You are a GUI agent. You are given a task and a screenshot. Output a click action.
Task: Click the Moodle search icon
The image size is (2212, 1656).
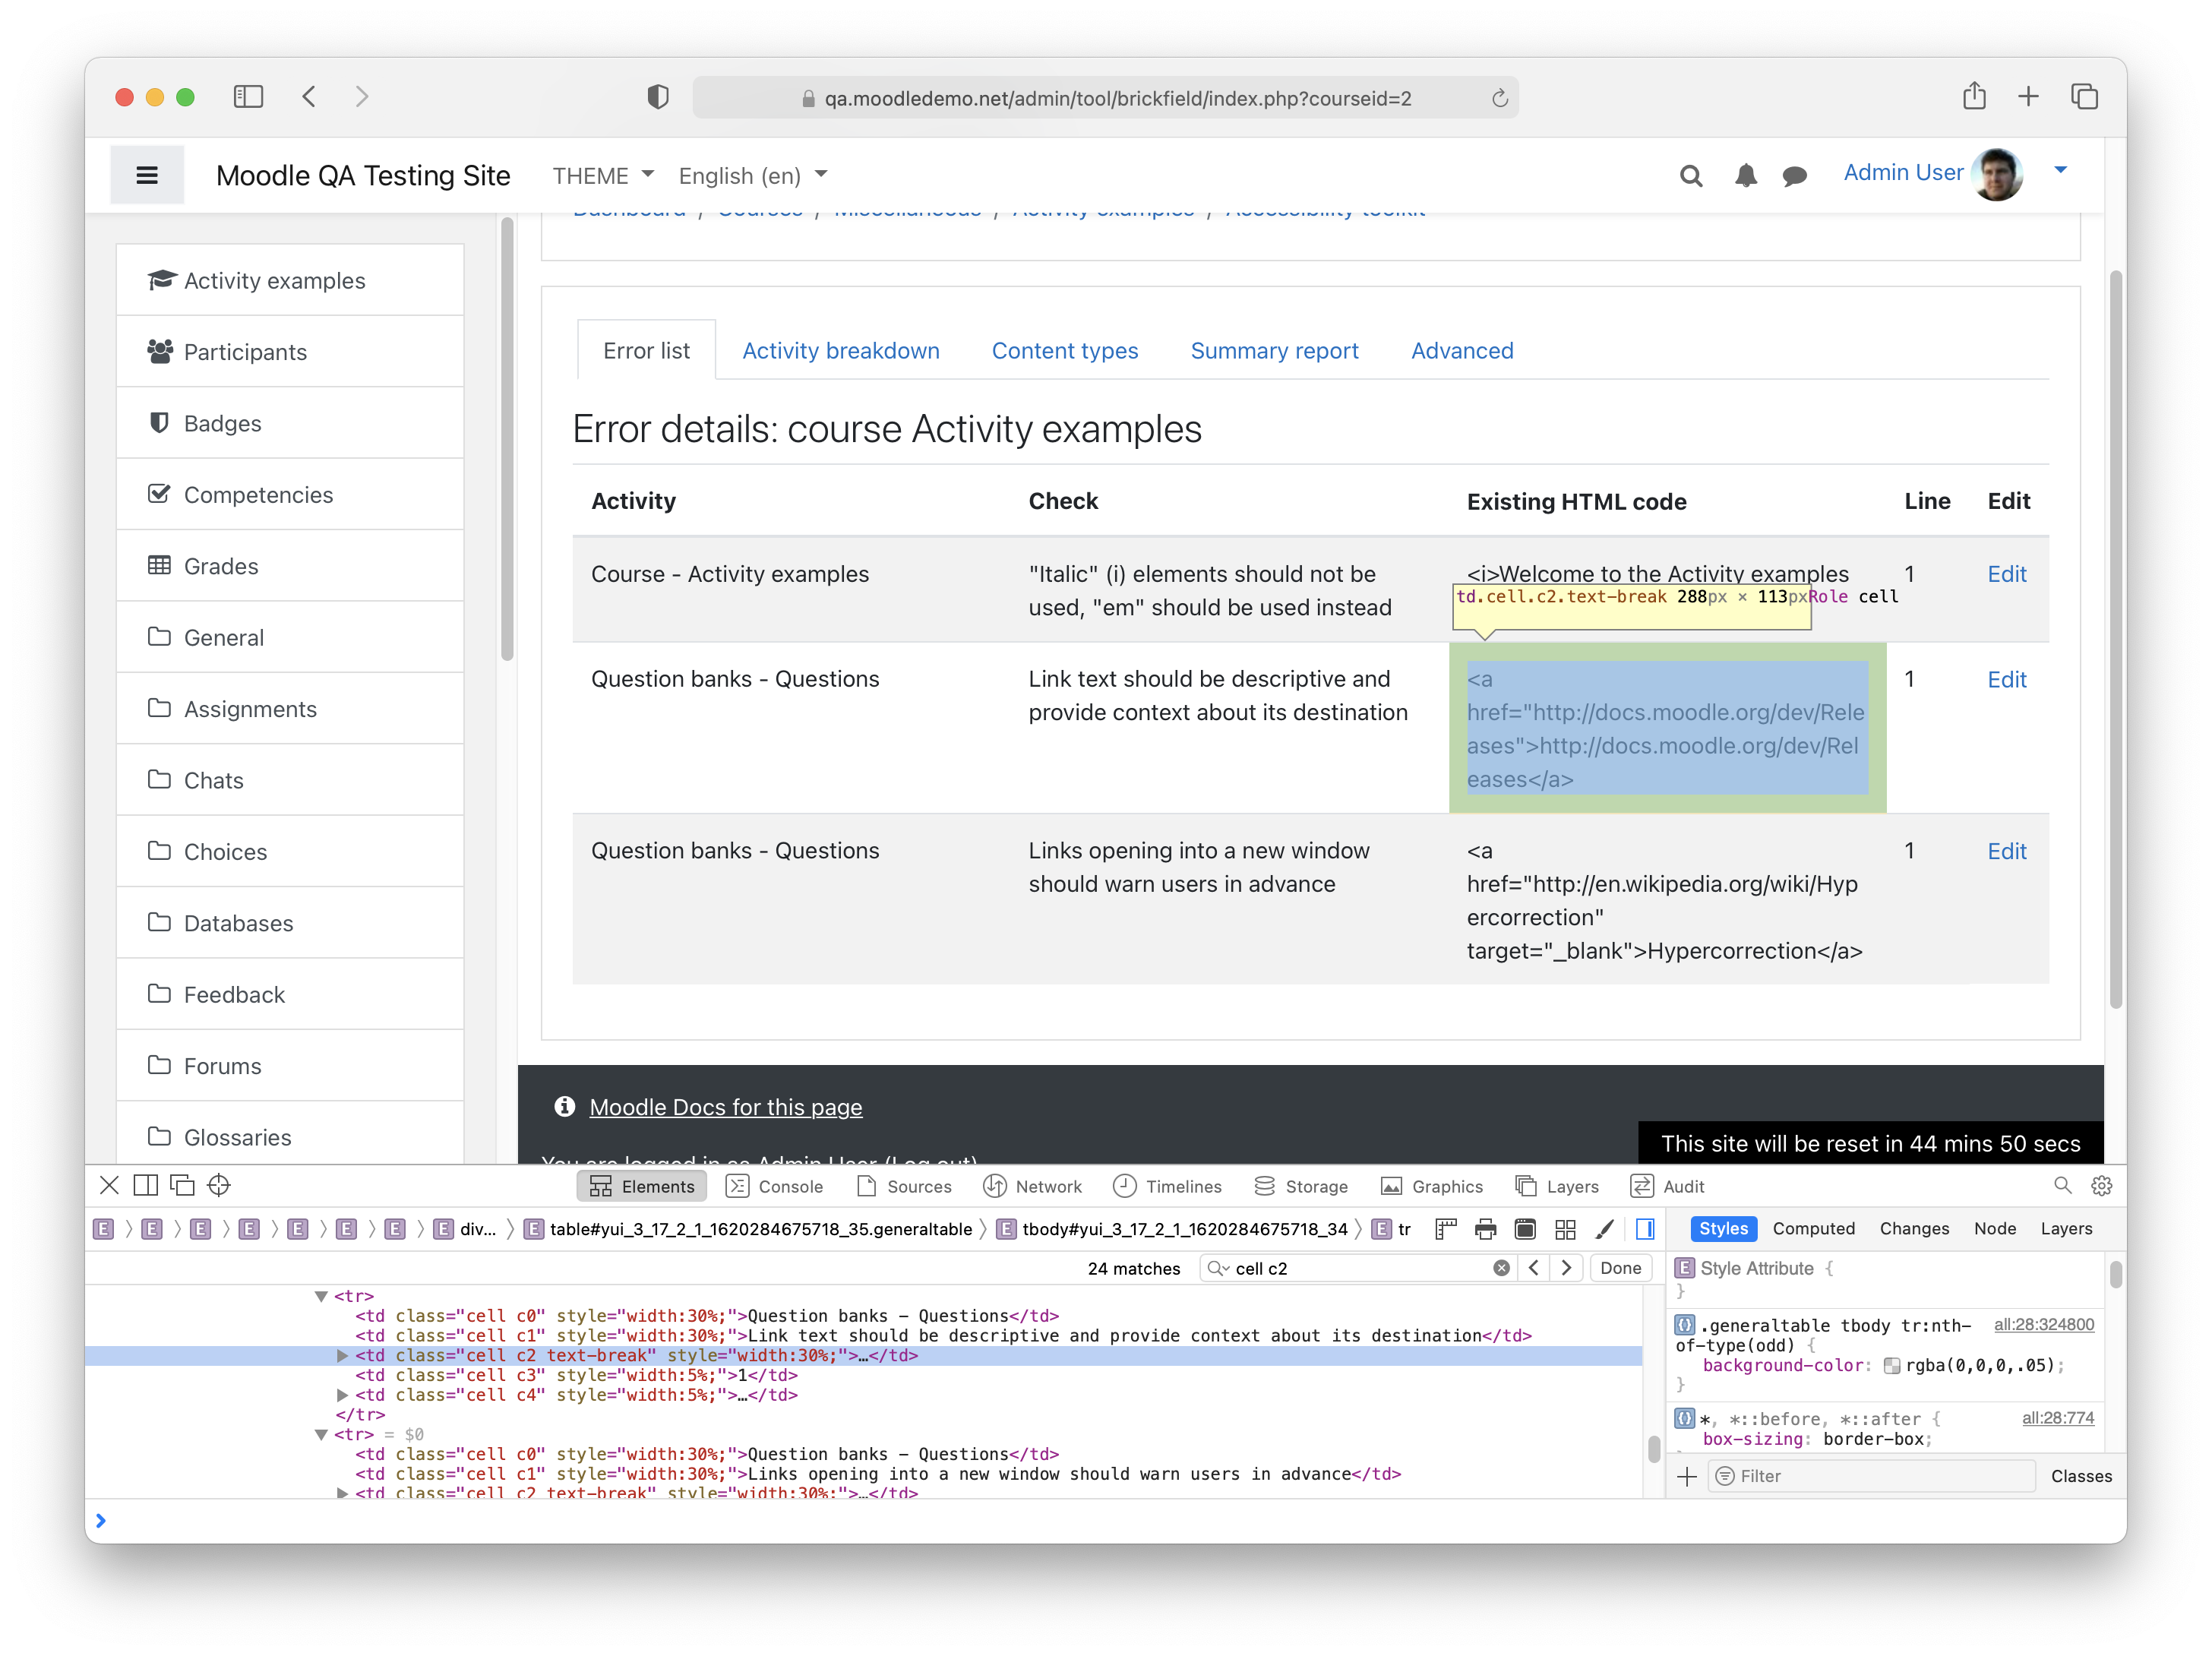(1690, 176)
